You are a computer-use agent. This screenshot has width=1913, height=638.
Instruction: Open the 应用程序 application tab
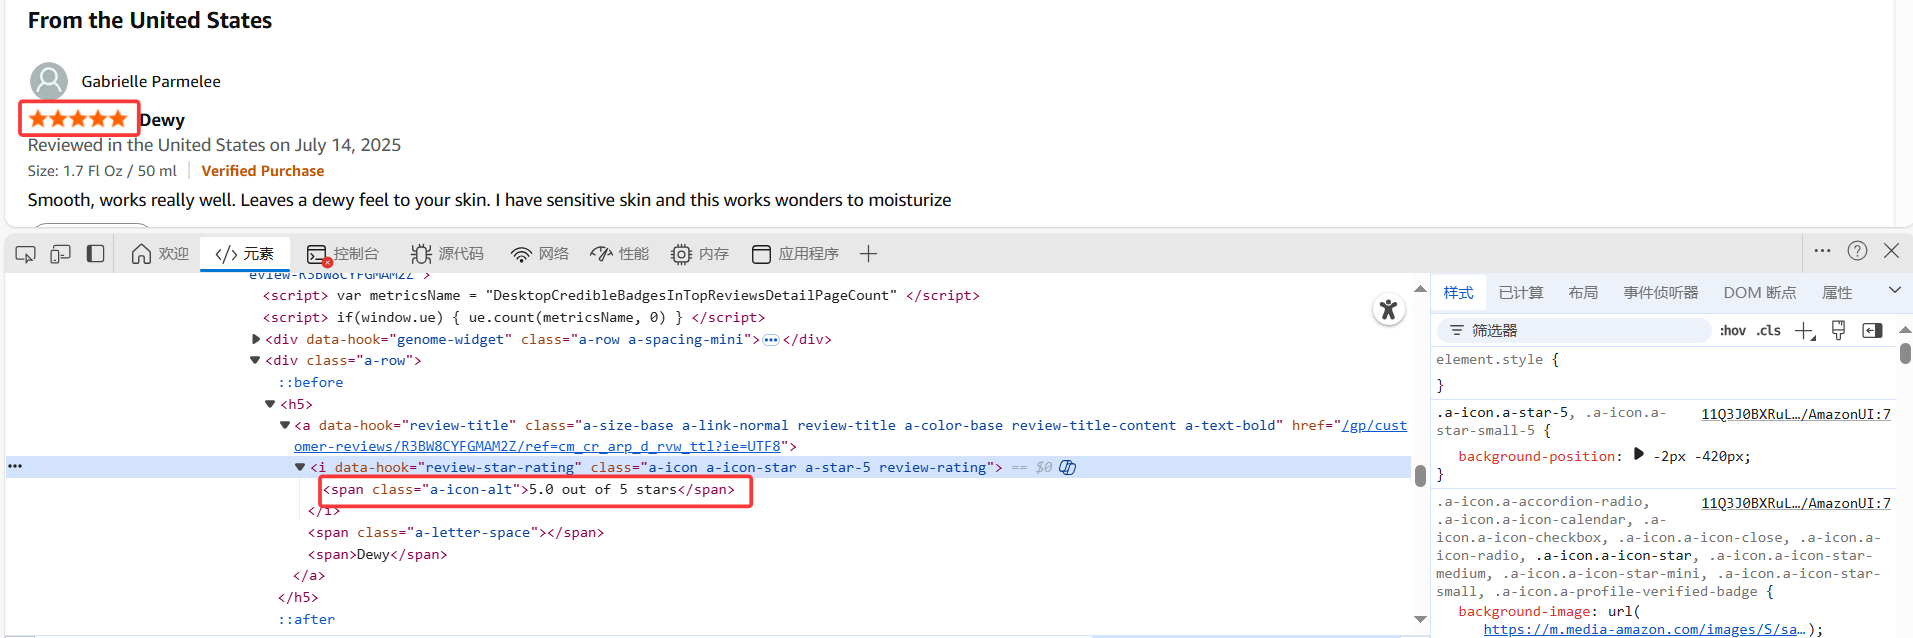pyautogui.click(x=795, y=254)
